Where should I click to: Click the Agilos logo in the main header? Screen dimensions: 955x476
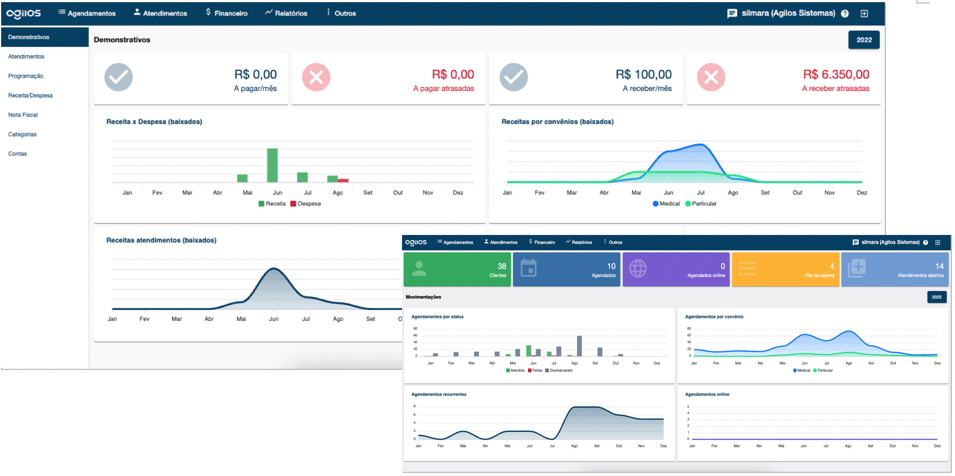22,14
